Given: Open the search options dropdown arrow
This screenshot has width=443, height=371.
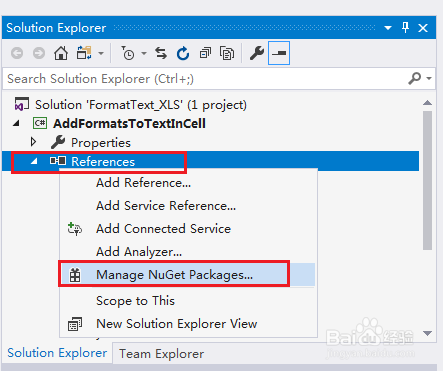Looking at the screenshot, I should (x=429, y=79).
